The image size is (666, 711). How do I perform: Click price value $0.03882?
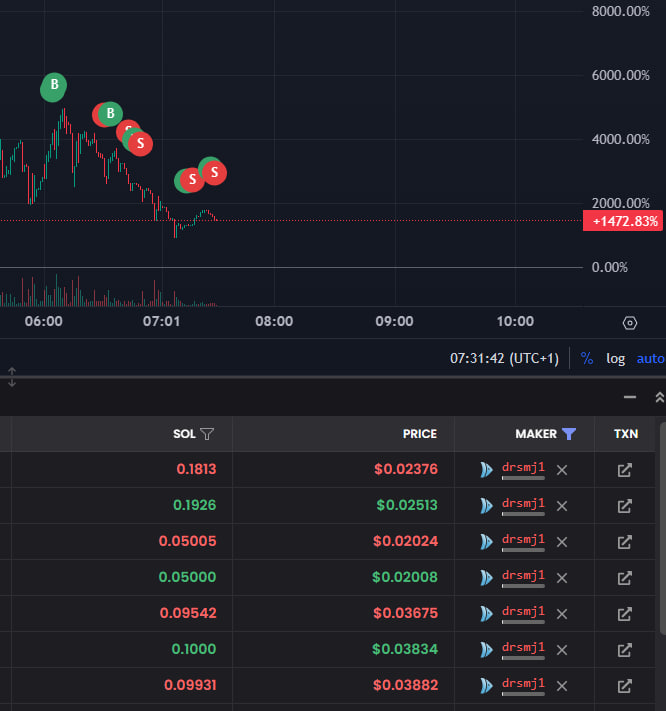(405, 685)
